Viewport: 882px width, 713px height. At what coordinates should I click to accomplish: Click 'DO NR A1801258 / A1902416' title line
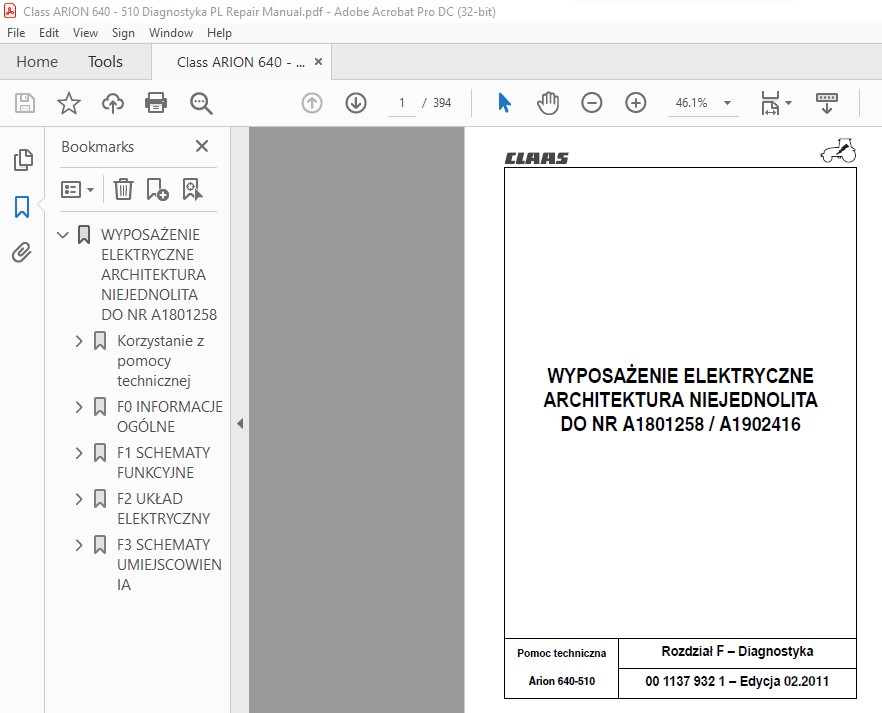pyautogui.click(x=680, y=424)
